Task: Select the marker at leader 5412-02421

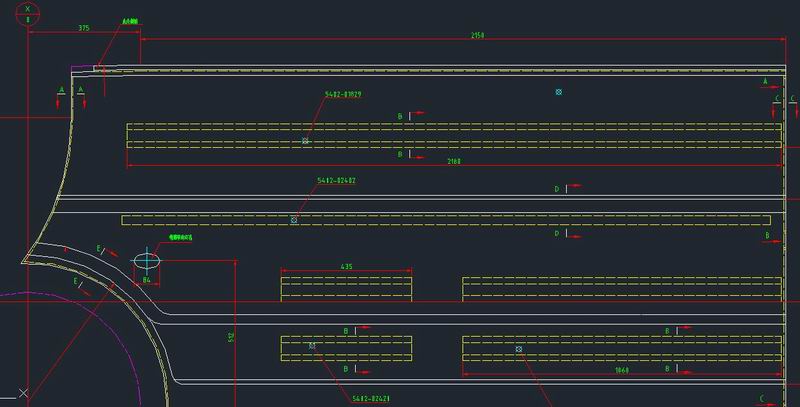Action: [313, 346]
